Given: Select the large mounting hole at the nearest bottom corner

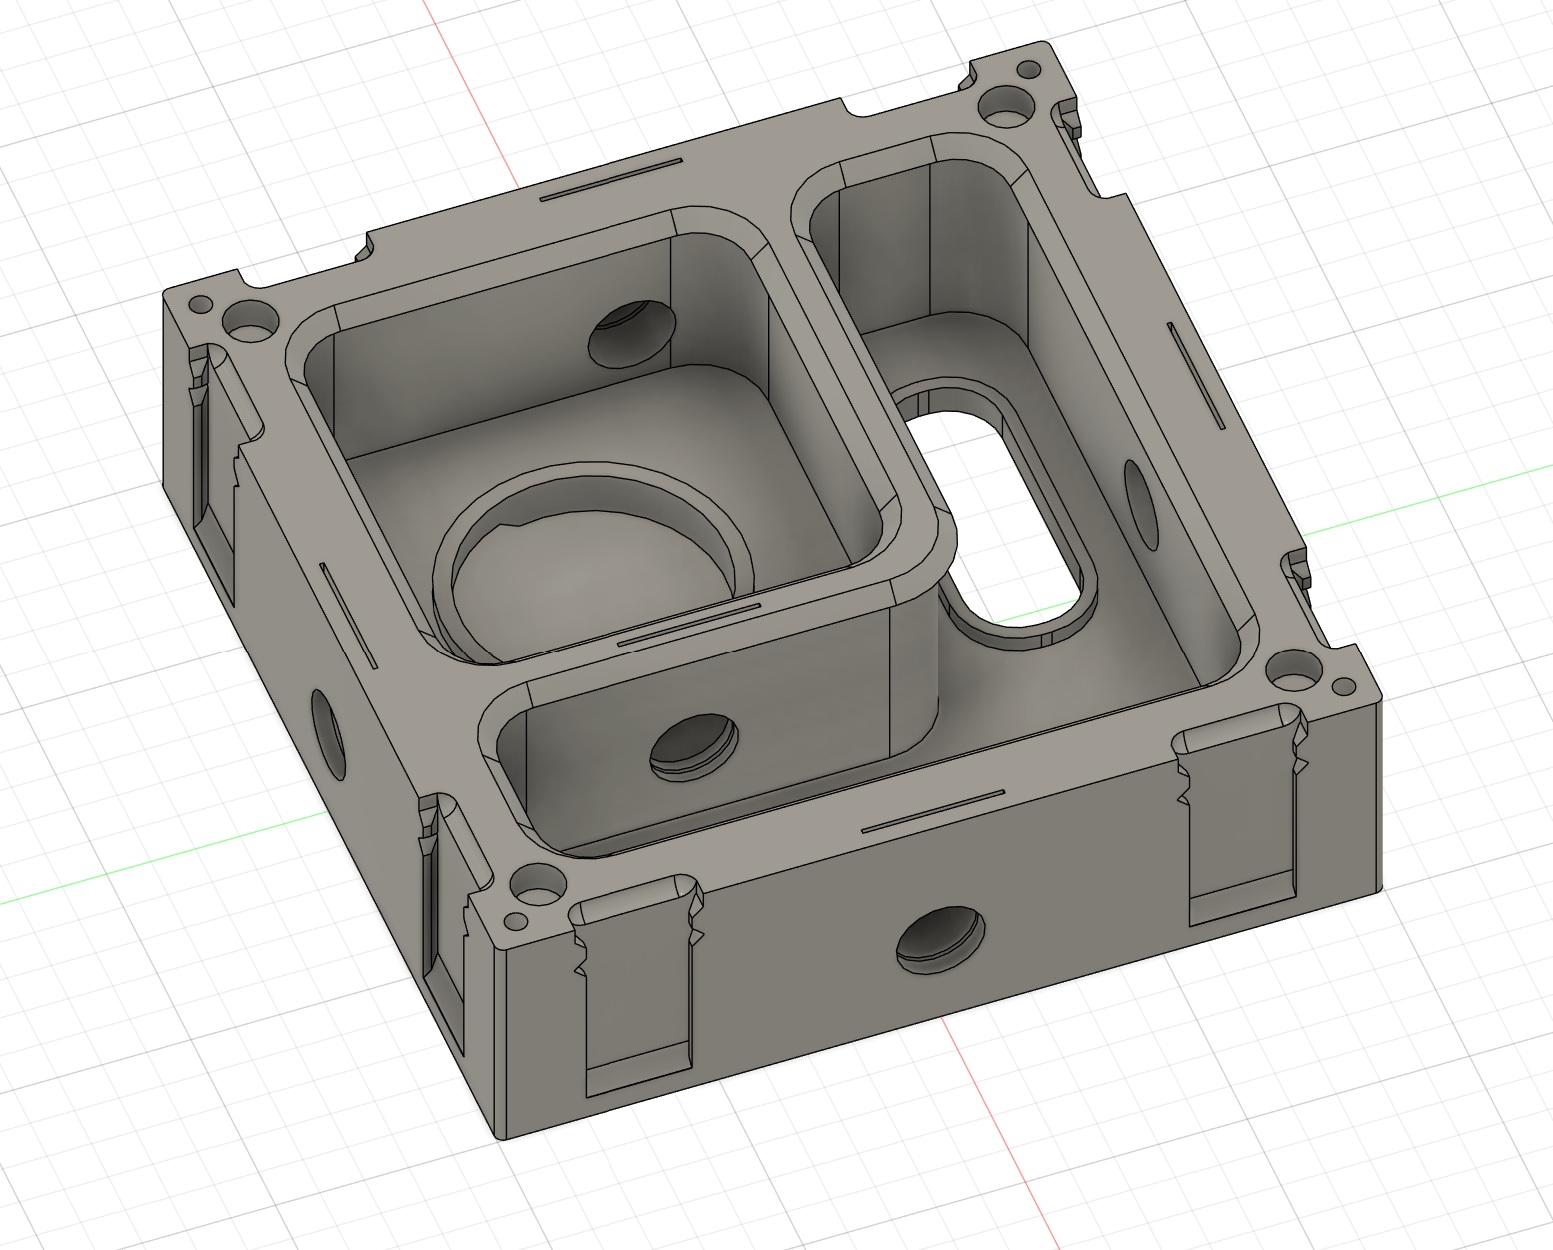Looking at the screenshot, I should [x=536, y=884].
